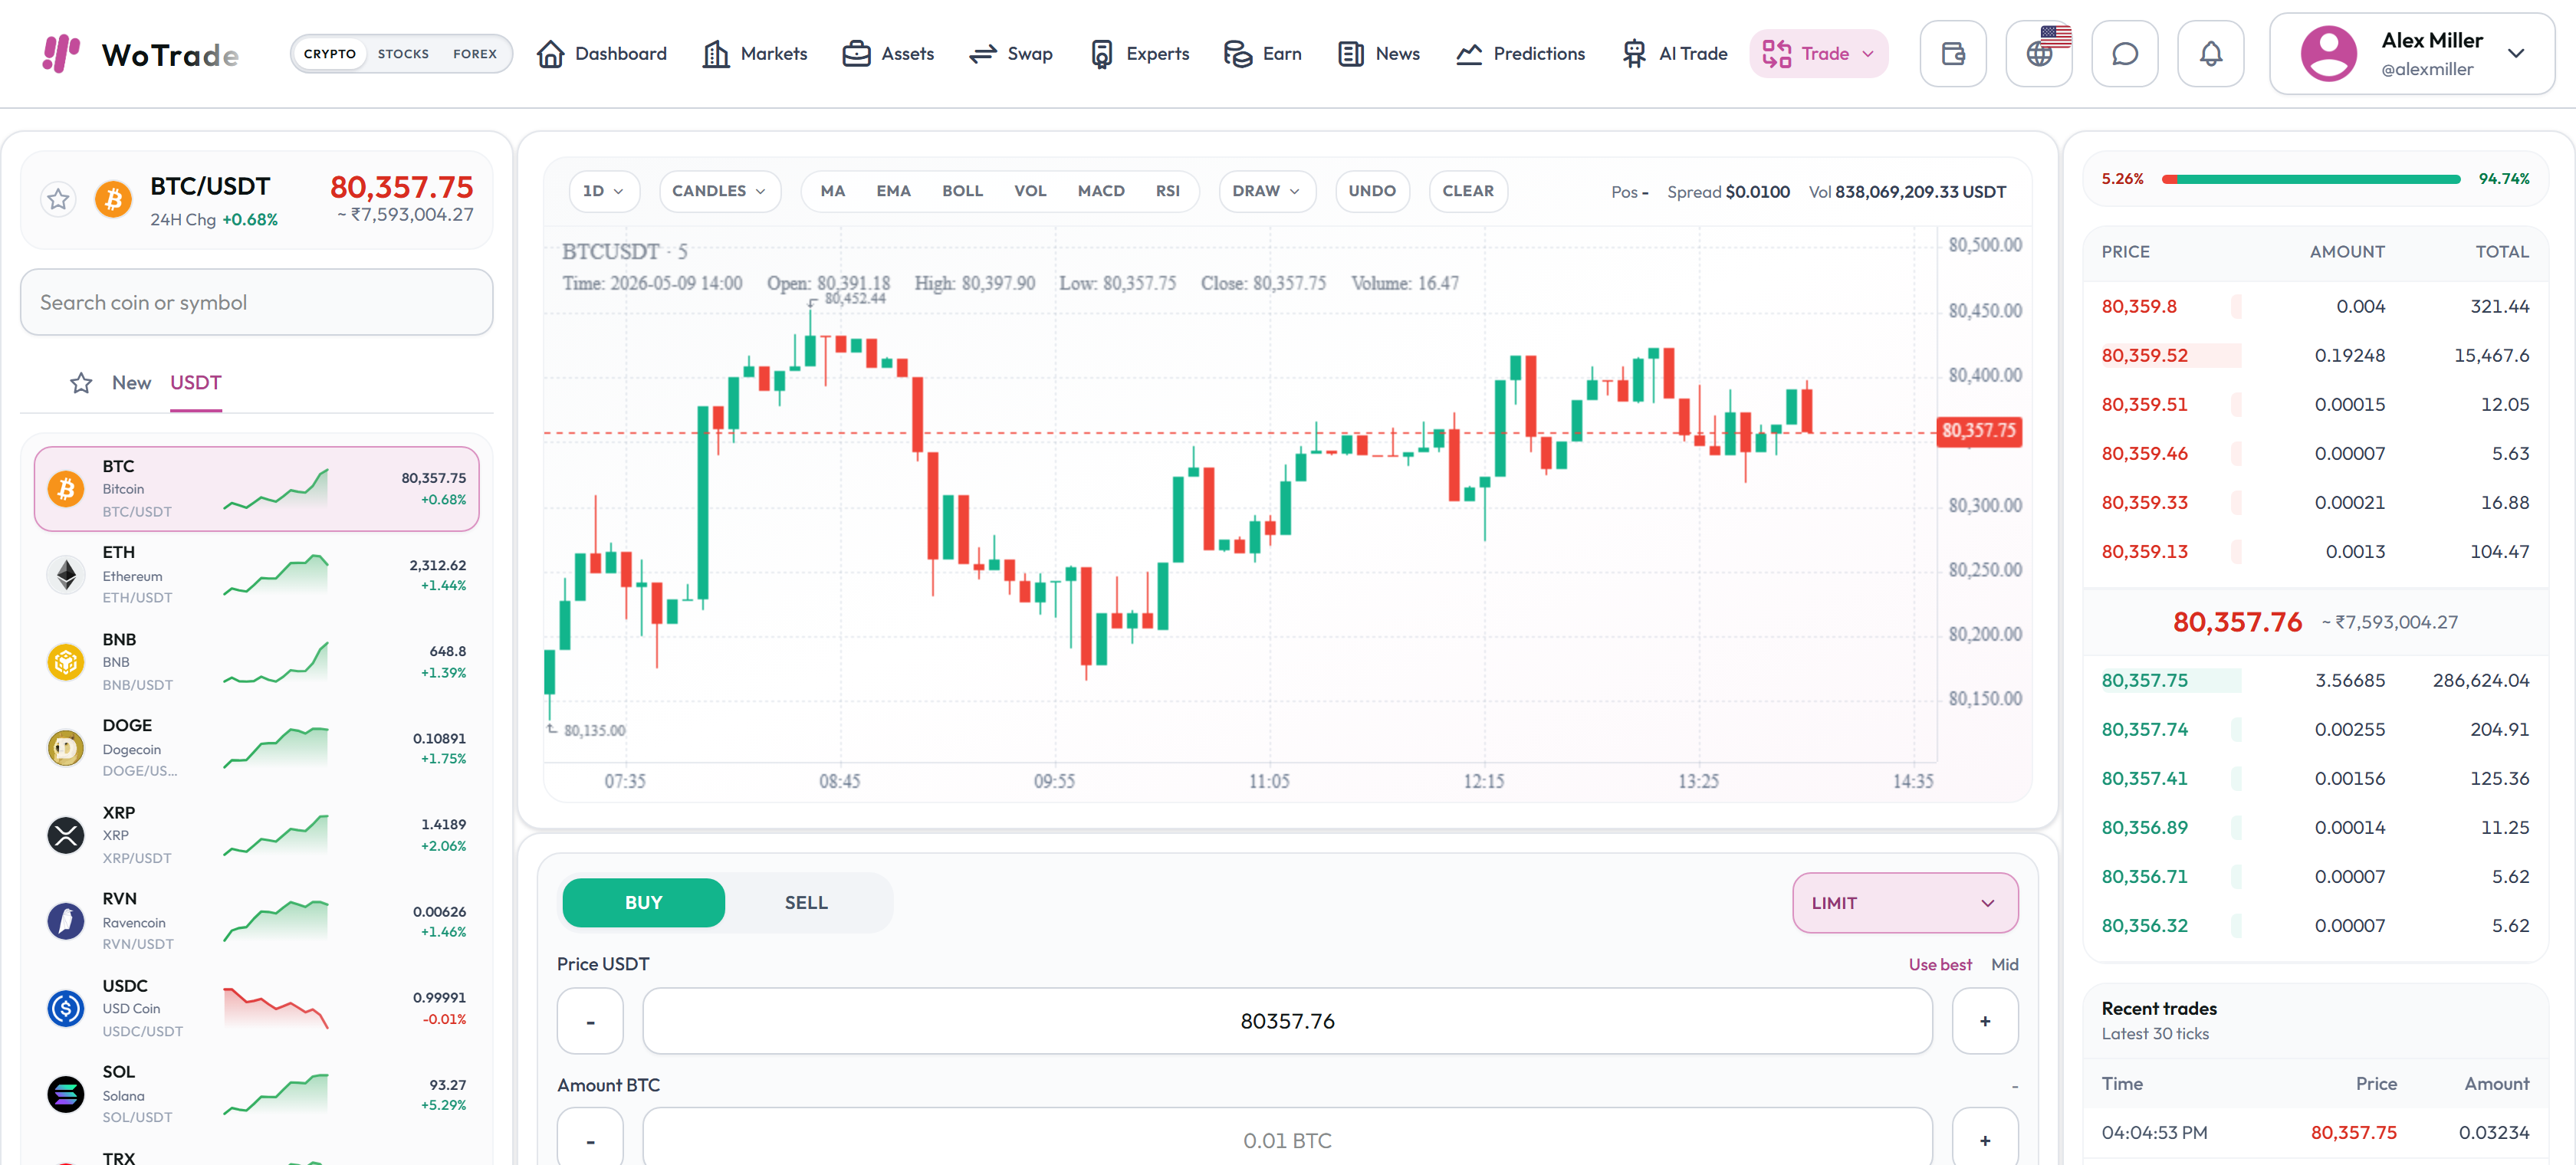Click the Markets building icon
Screen dimensions: 2576x1165
(716, 54)
